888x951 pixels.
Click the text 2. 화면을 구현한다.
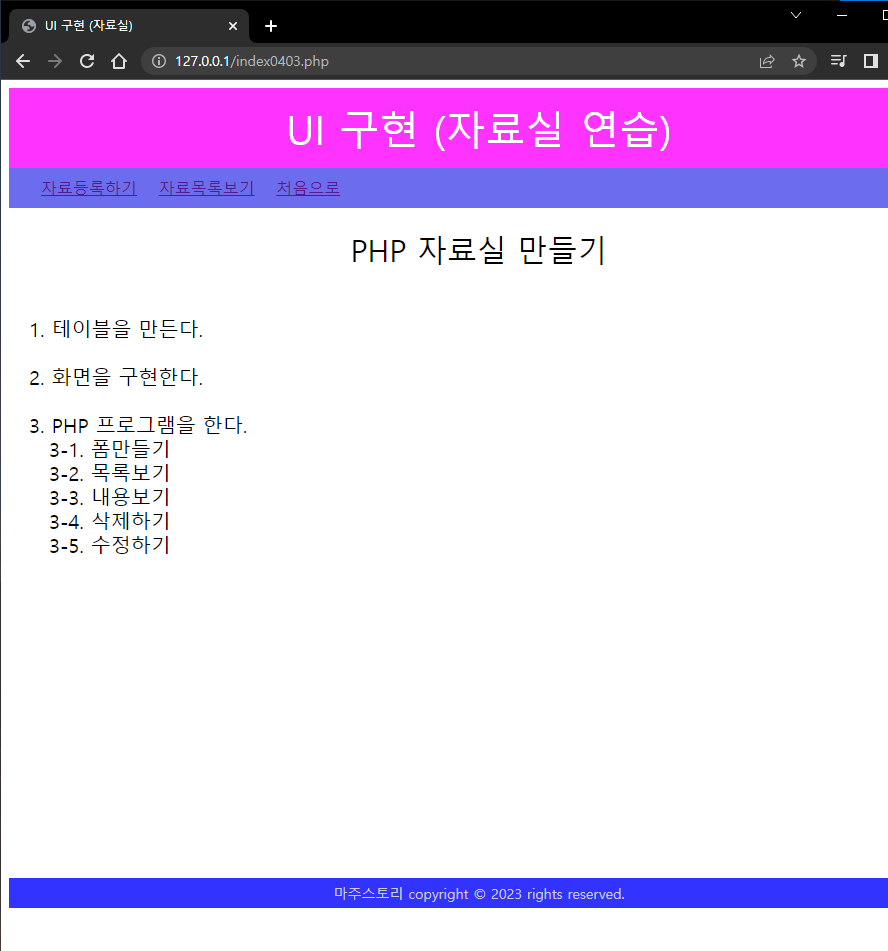pos(116,377)
